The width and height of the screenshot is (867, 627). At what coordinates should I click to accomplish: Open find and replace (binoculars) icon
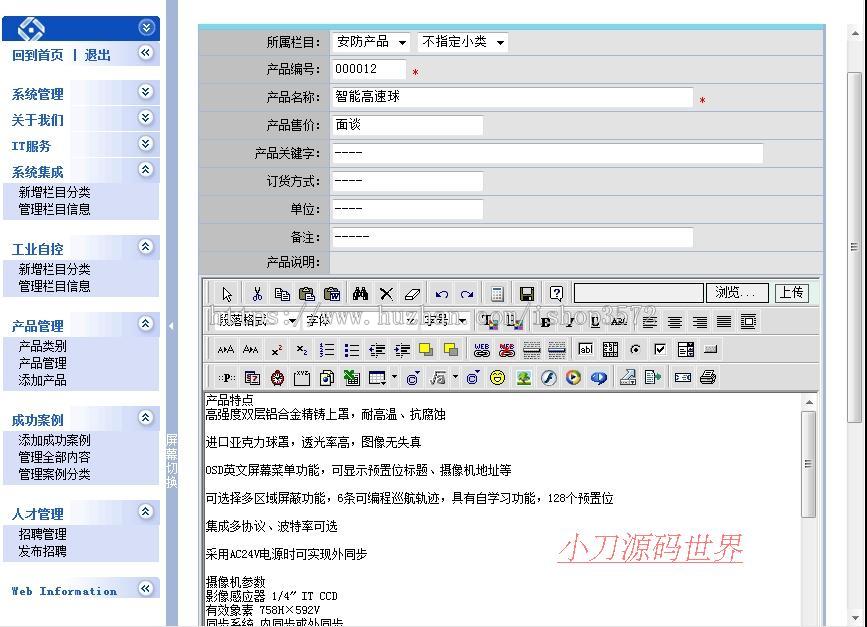(x=361, y=294)
